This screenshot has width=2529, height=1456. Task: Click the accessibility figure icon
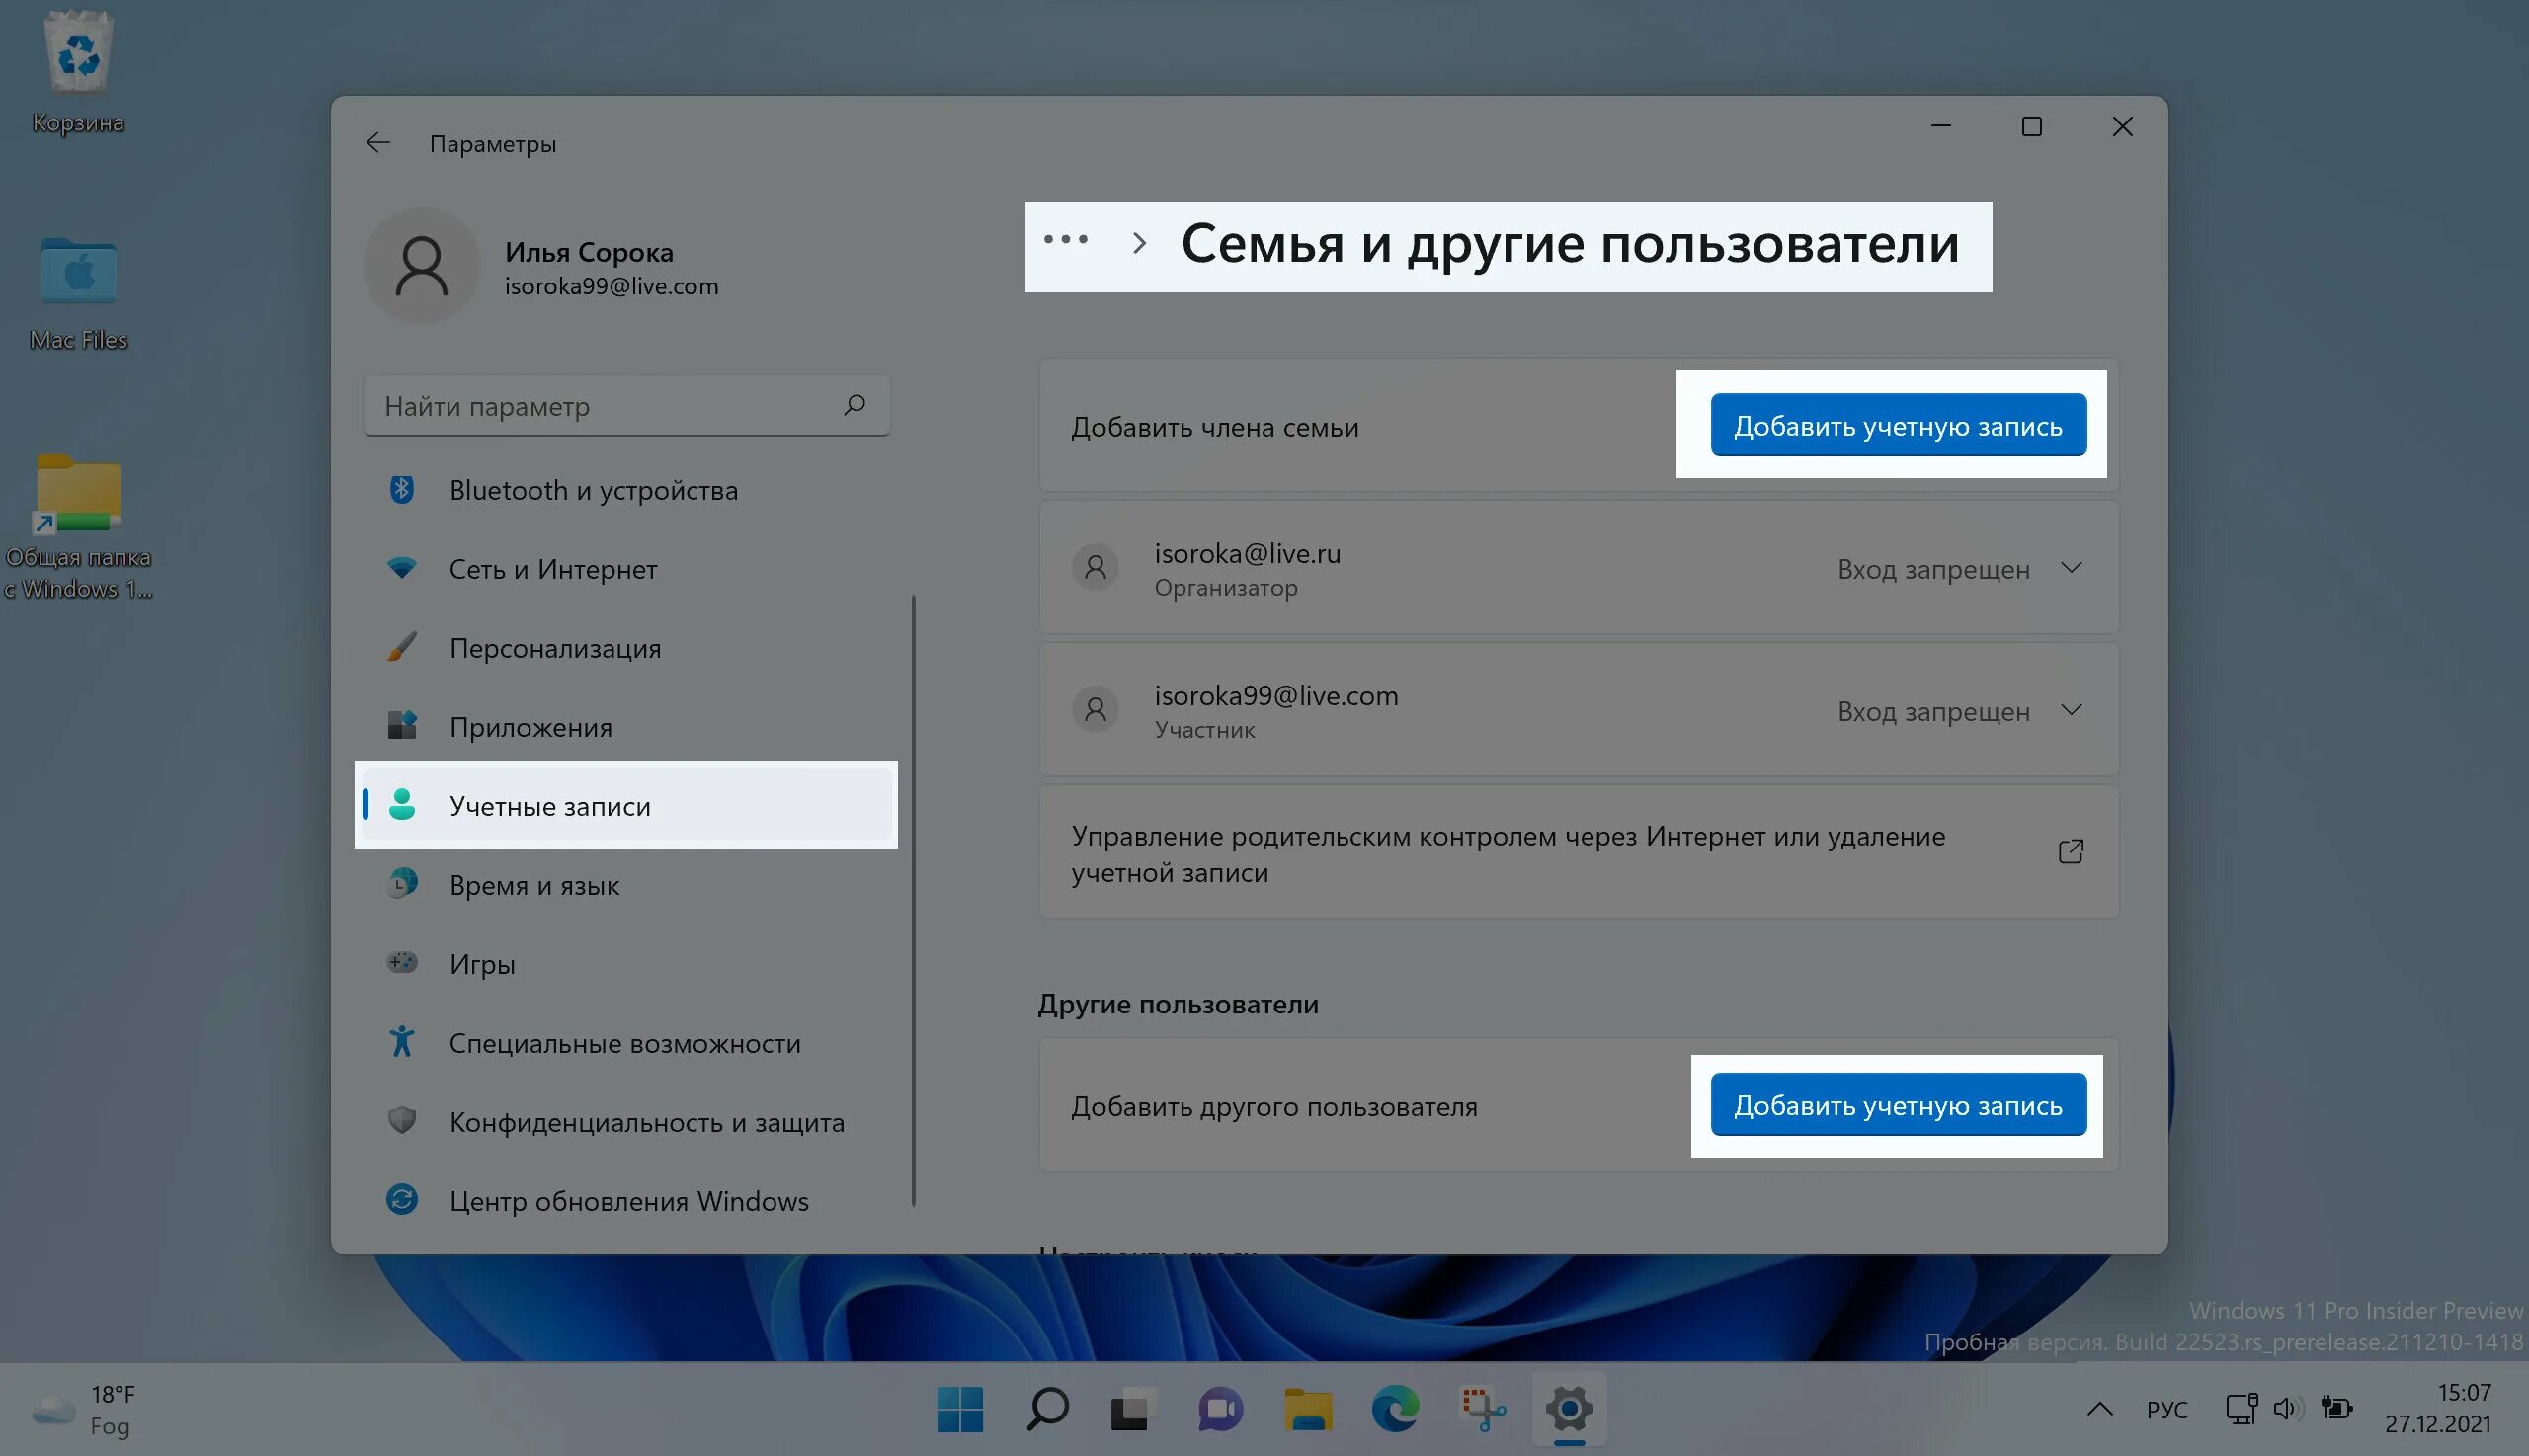click(402, 1042)
